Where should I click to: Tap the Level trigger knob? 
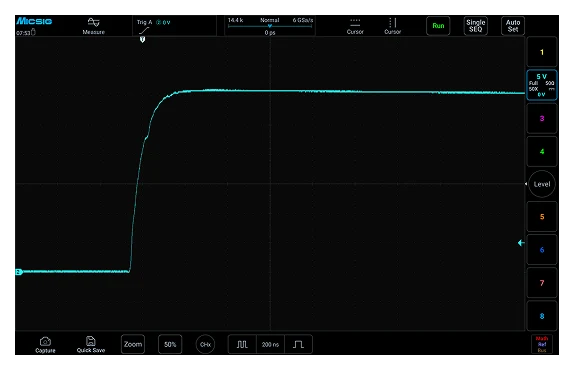click(x=542, y=184)
